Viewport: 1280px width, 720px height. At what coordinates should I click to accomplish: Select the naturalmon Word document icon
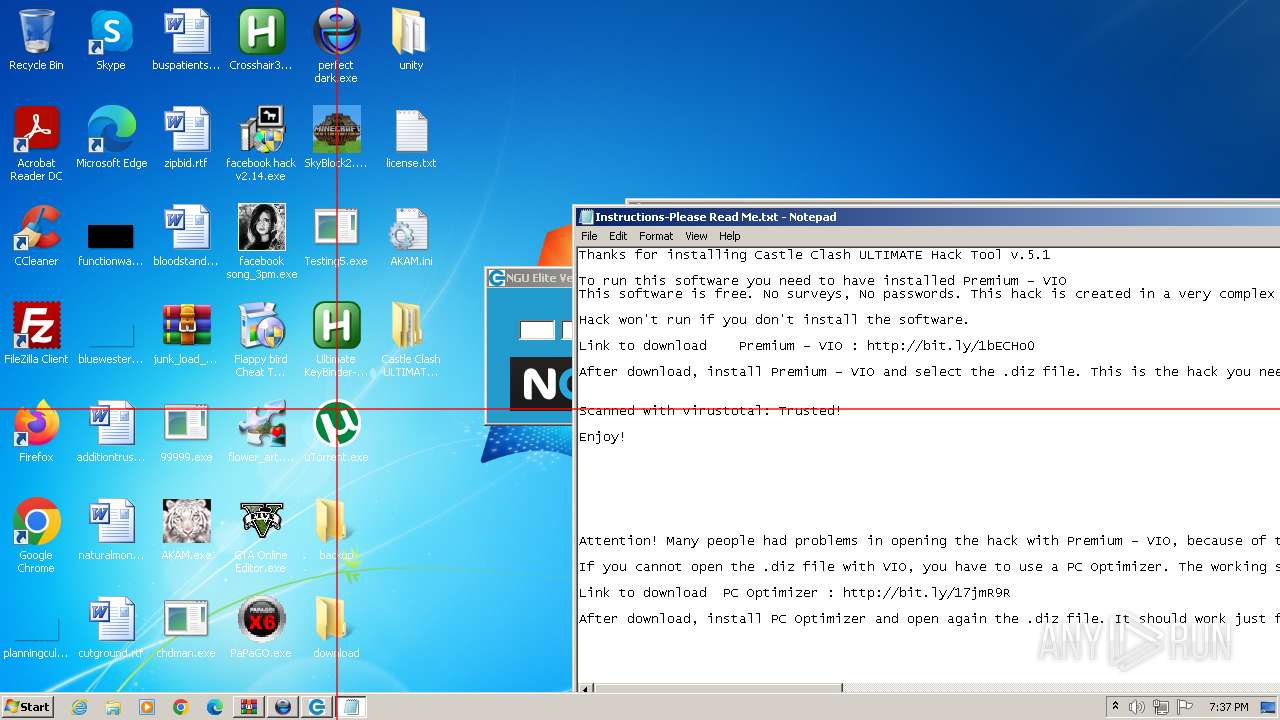click(x=111, y=530)
